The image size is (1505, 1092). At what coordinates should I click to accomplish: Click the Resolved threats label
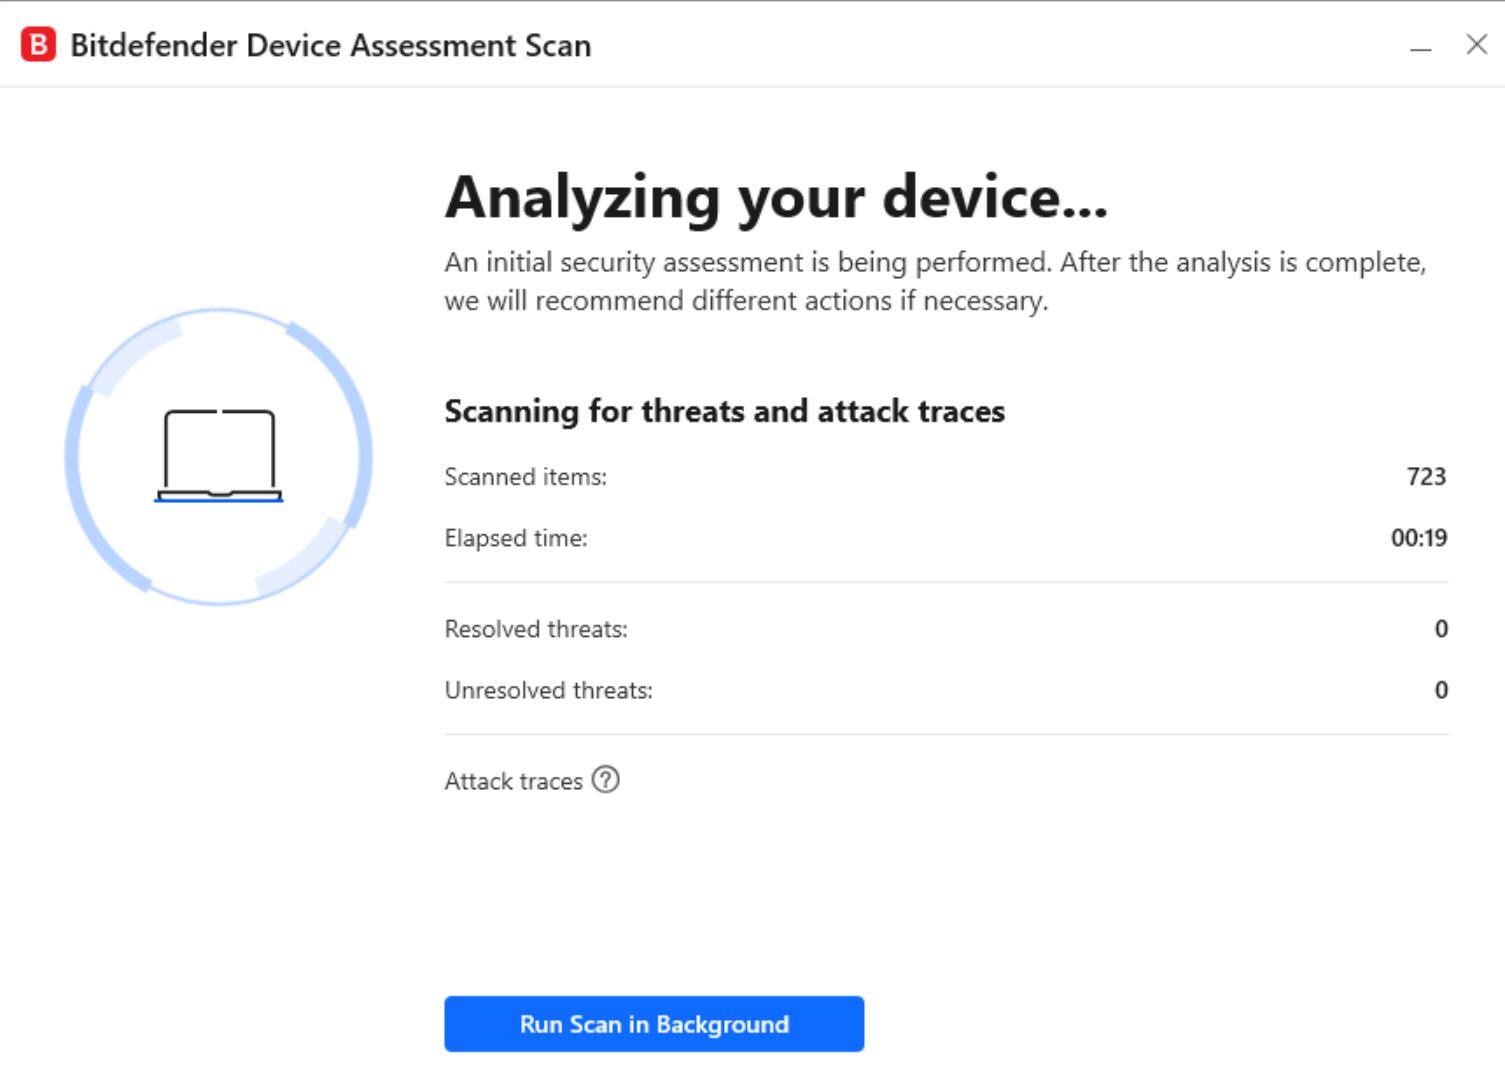[x=536, y=629]
